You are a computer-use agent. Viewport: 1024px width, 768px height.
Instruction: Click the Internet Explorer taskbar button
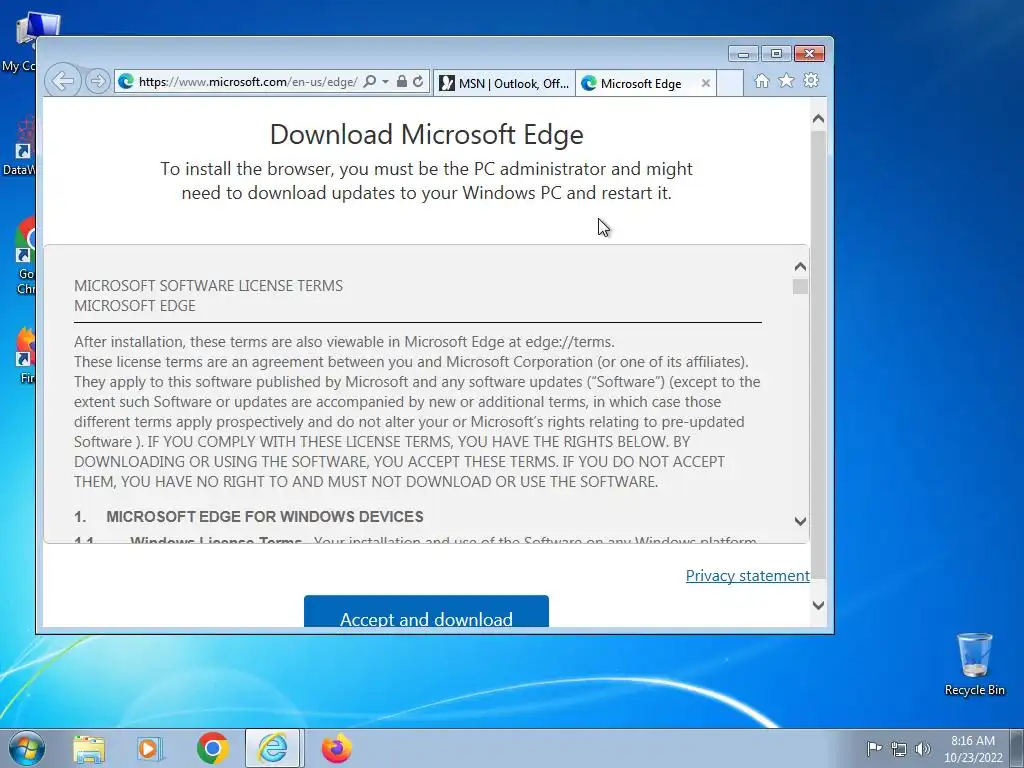(x=272, y=748)
